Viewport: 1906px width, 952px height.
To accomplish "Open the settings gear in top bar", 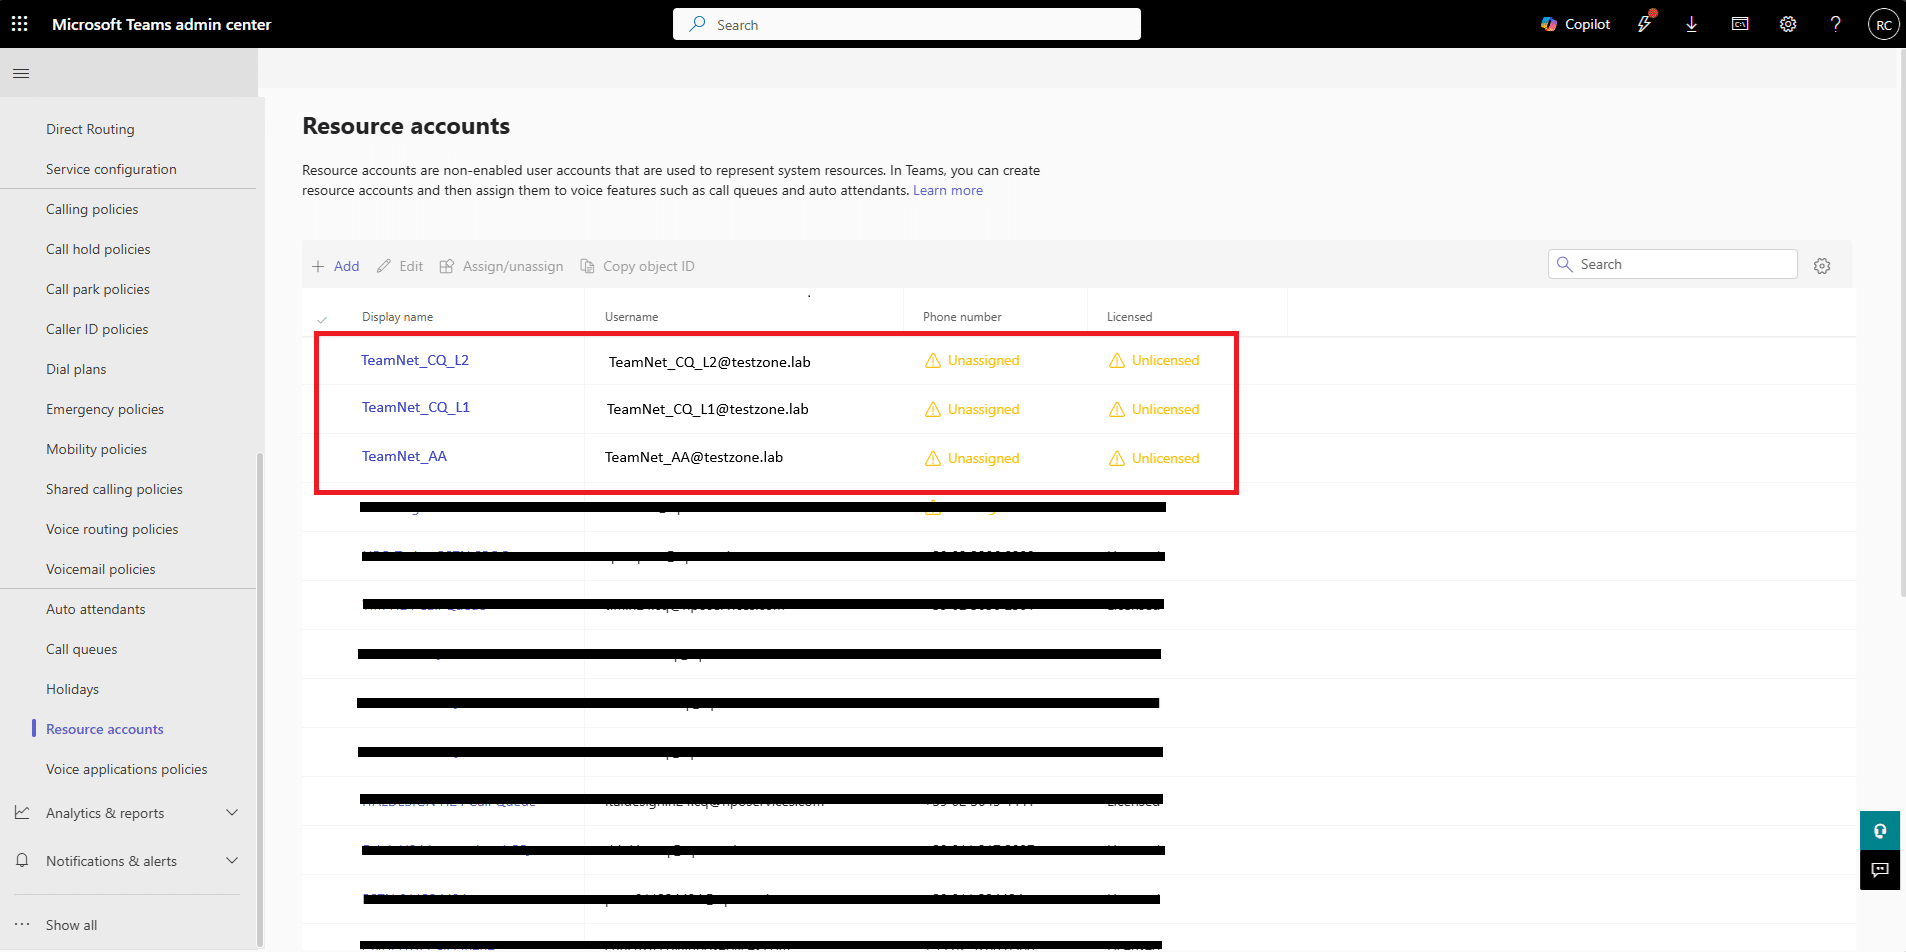I will click(1787, 24).
